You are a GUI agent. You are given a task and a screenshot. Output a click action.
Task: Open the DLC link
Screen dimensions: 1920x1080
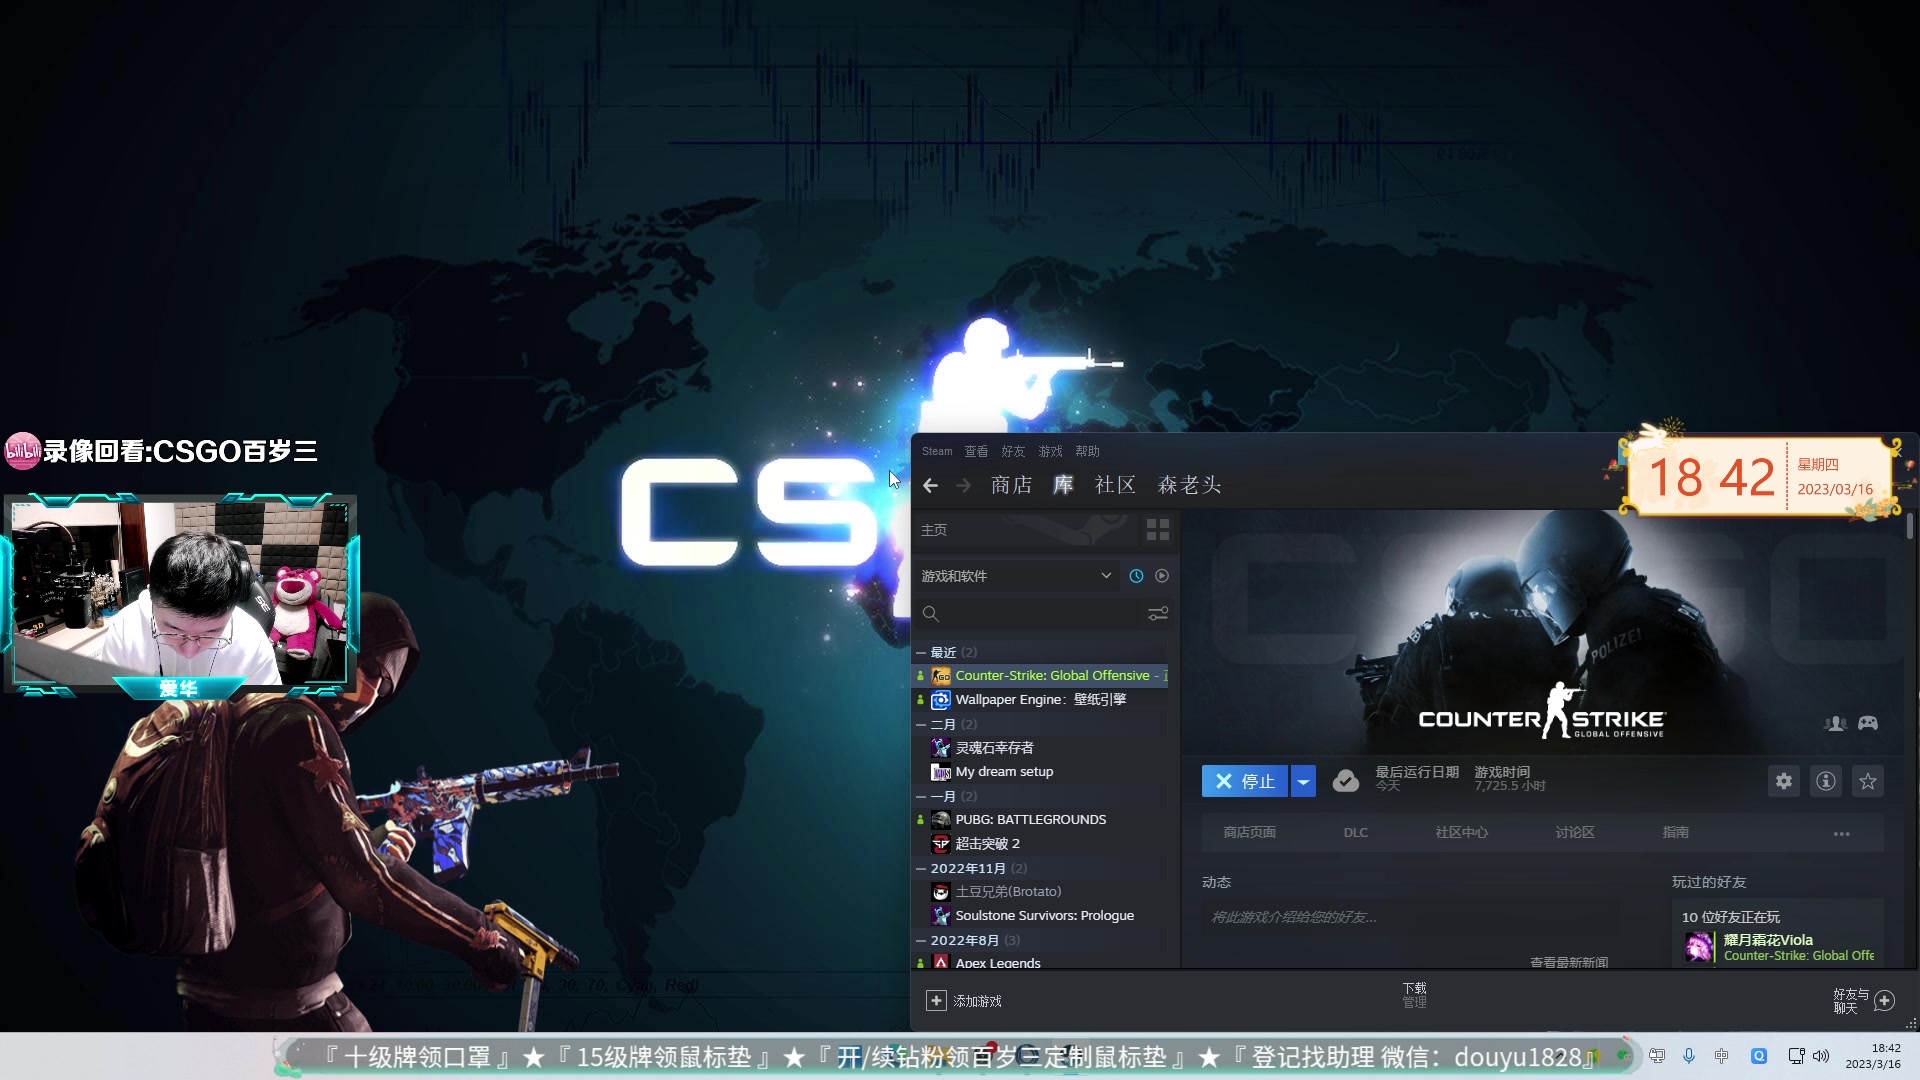click(1355, 832)
